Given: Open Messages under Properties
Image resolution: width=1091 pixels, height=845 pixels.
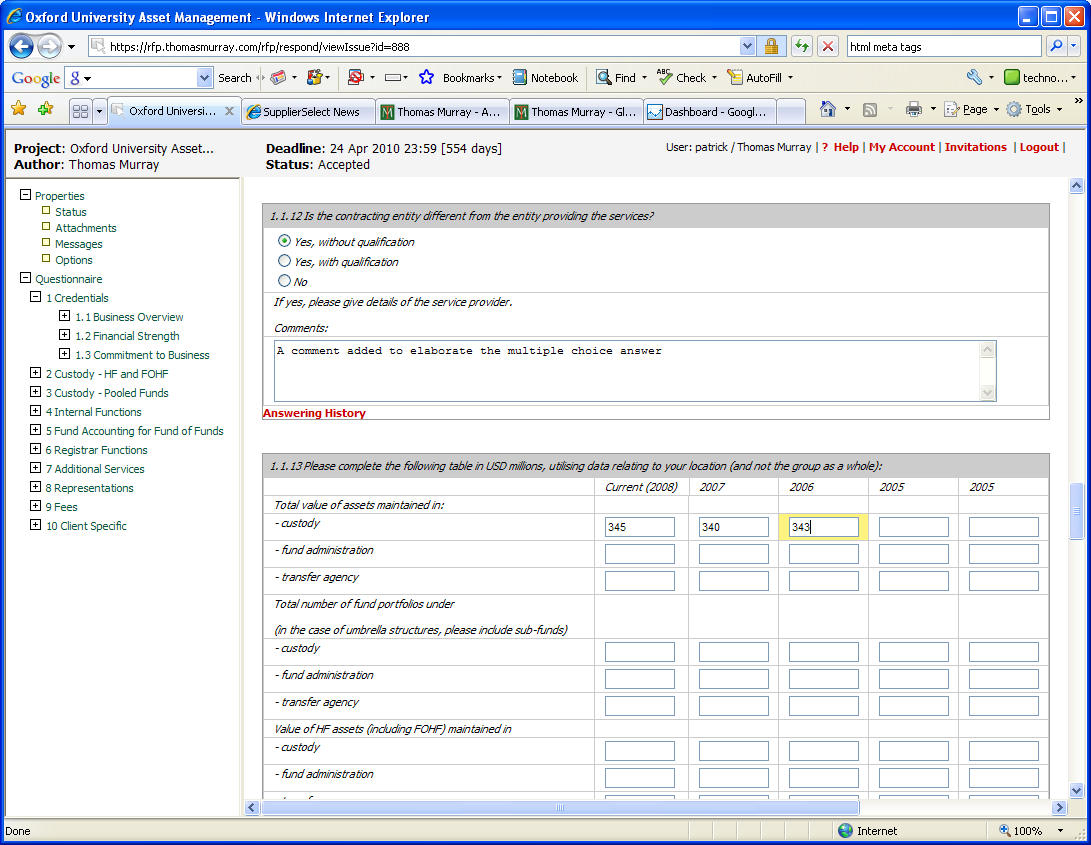Looking at the screenshot, I should point(79,244).
